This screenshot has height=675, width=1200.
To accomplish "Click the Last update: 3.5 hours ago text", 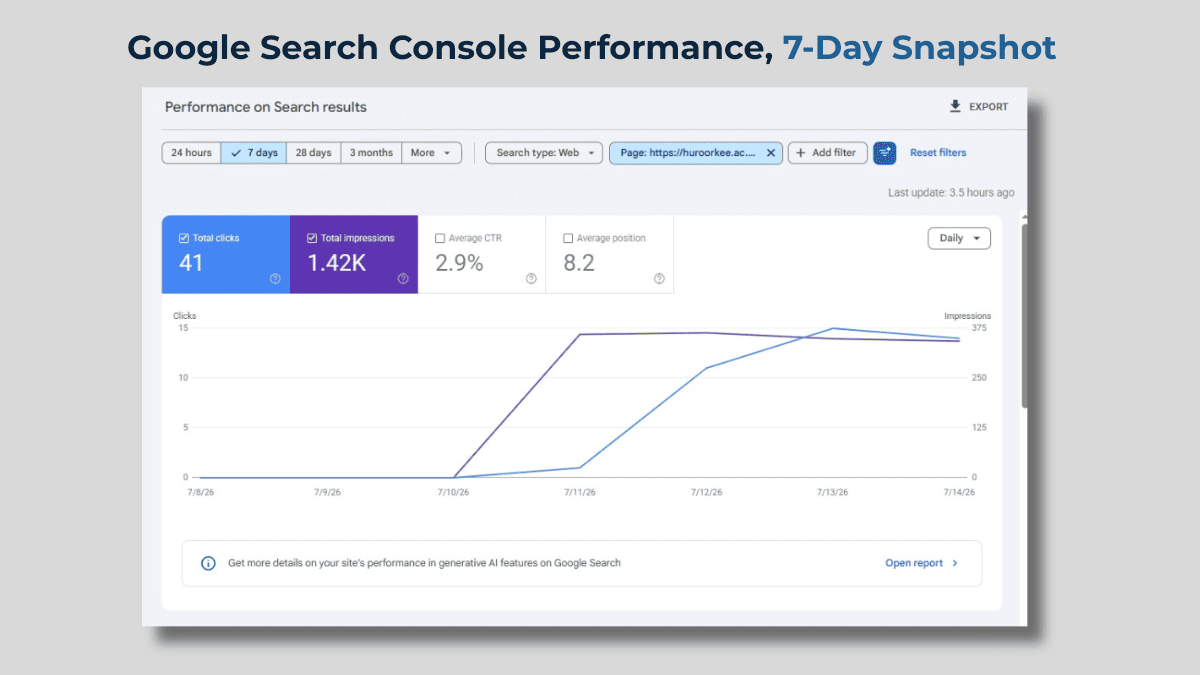I will click(951, 193).
